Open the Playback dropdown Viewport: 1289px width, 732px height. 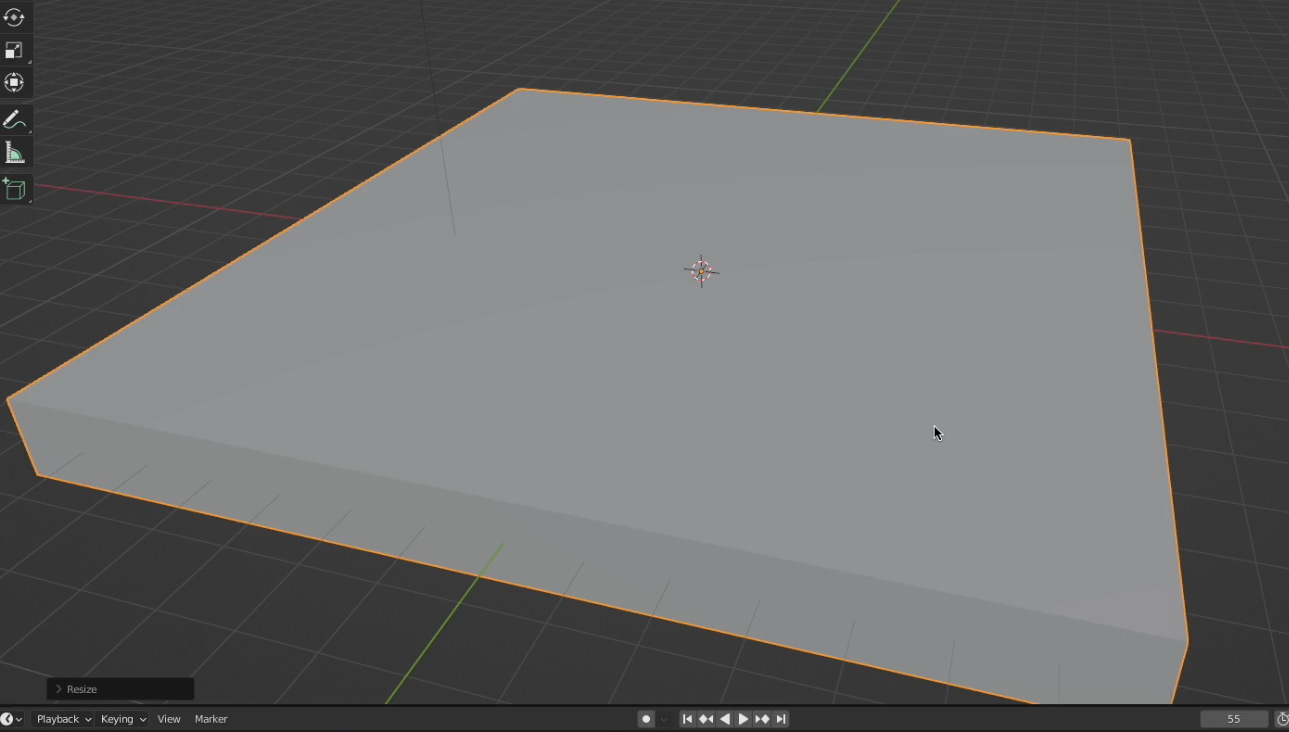pos(63,719)
